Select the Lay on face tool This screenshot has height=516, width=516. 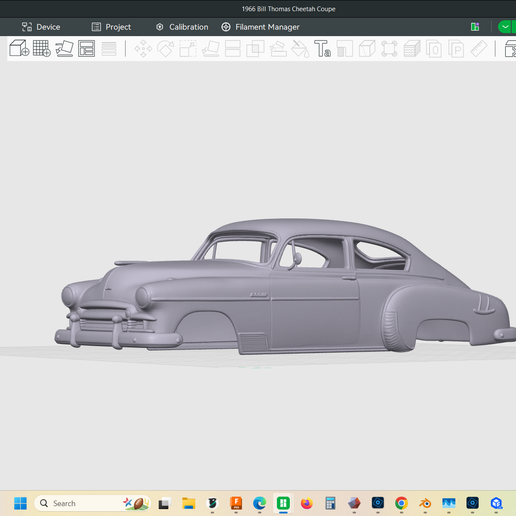pos(211,49)
